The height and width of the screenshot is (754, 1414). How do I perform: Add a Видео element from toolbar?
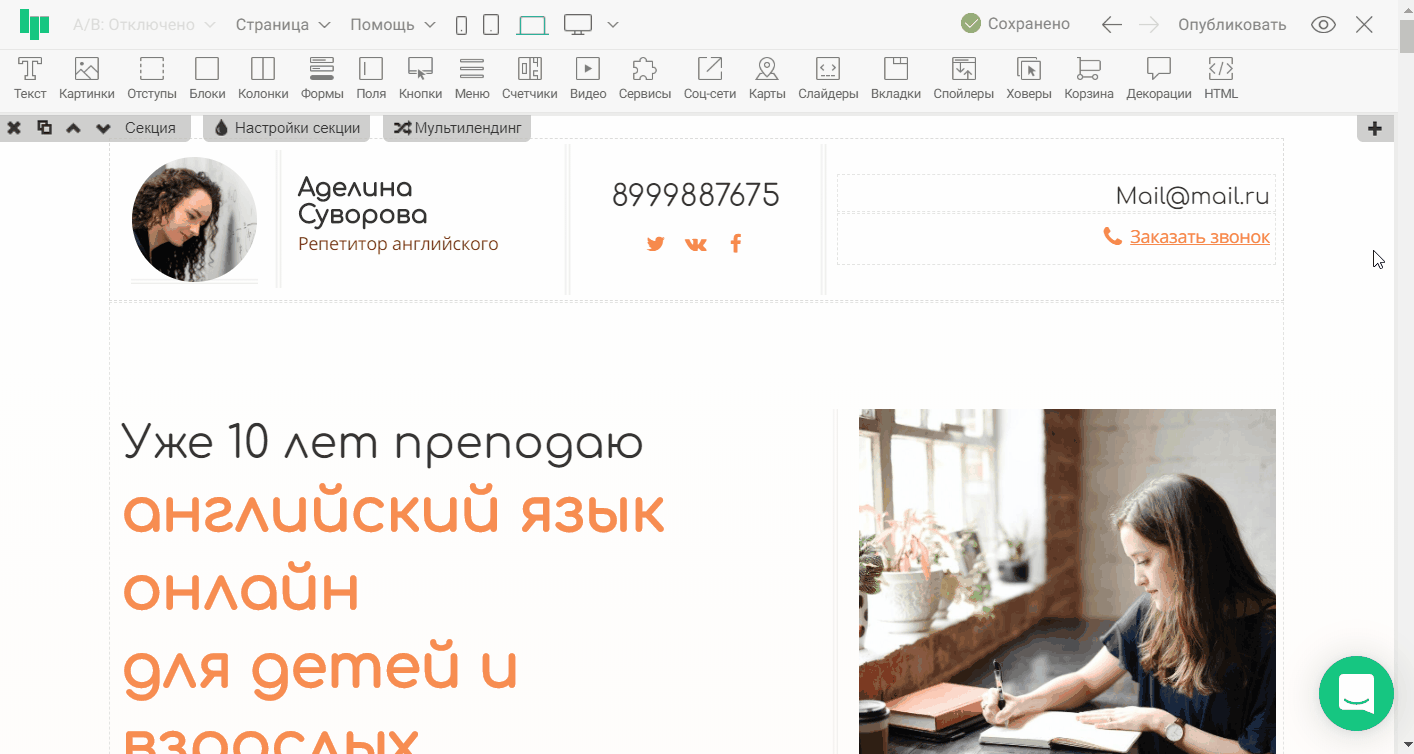pos(588,78)
